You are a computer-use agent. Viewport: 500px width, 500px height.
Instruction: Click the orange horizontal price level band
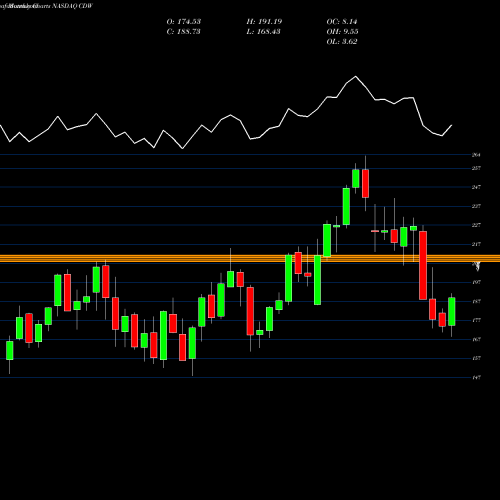coord(250,259)
